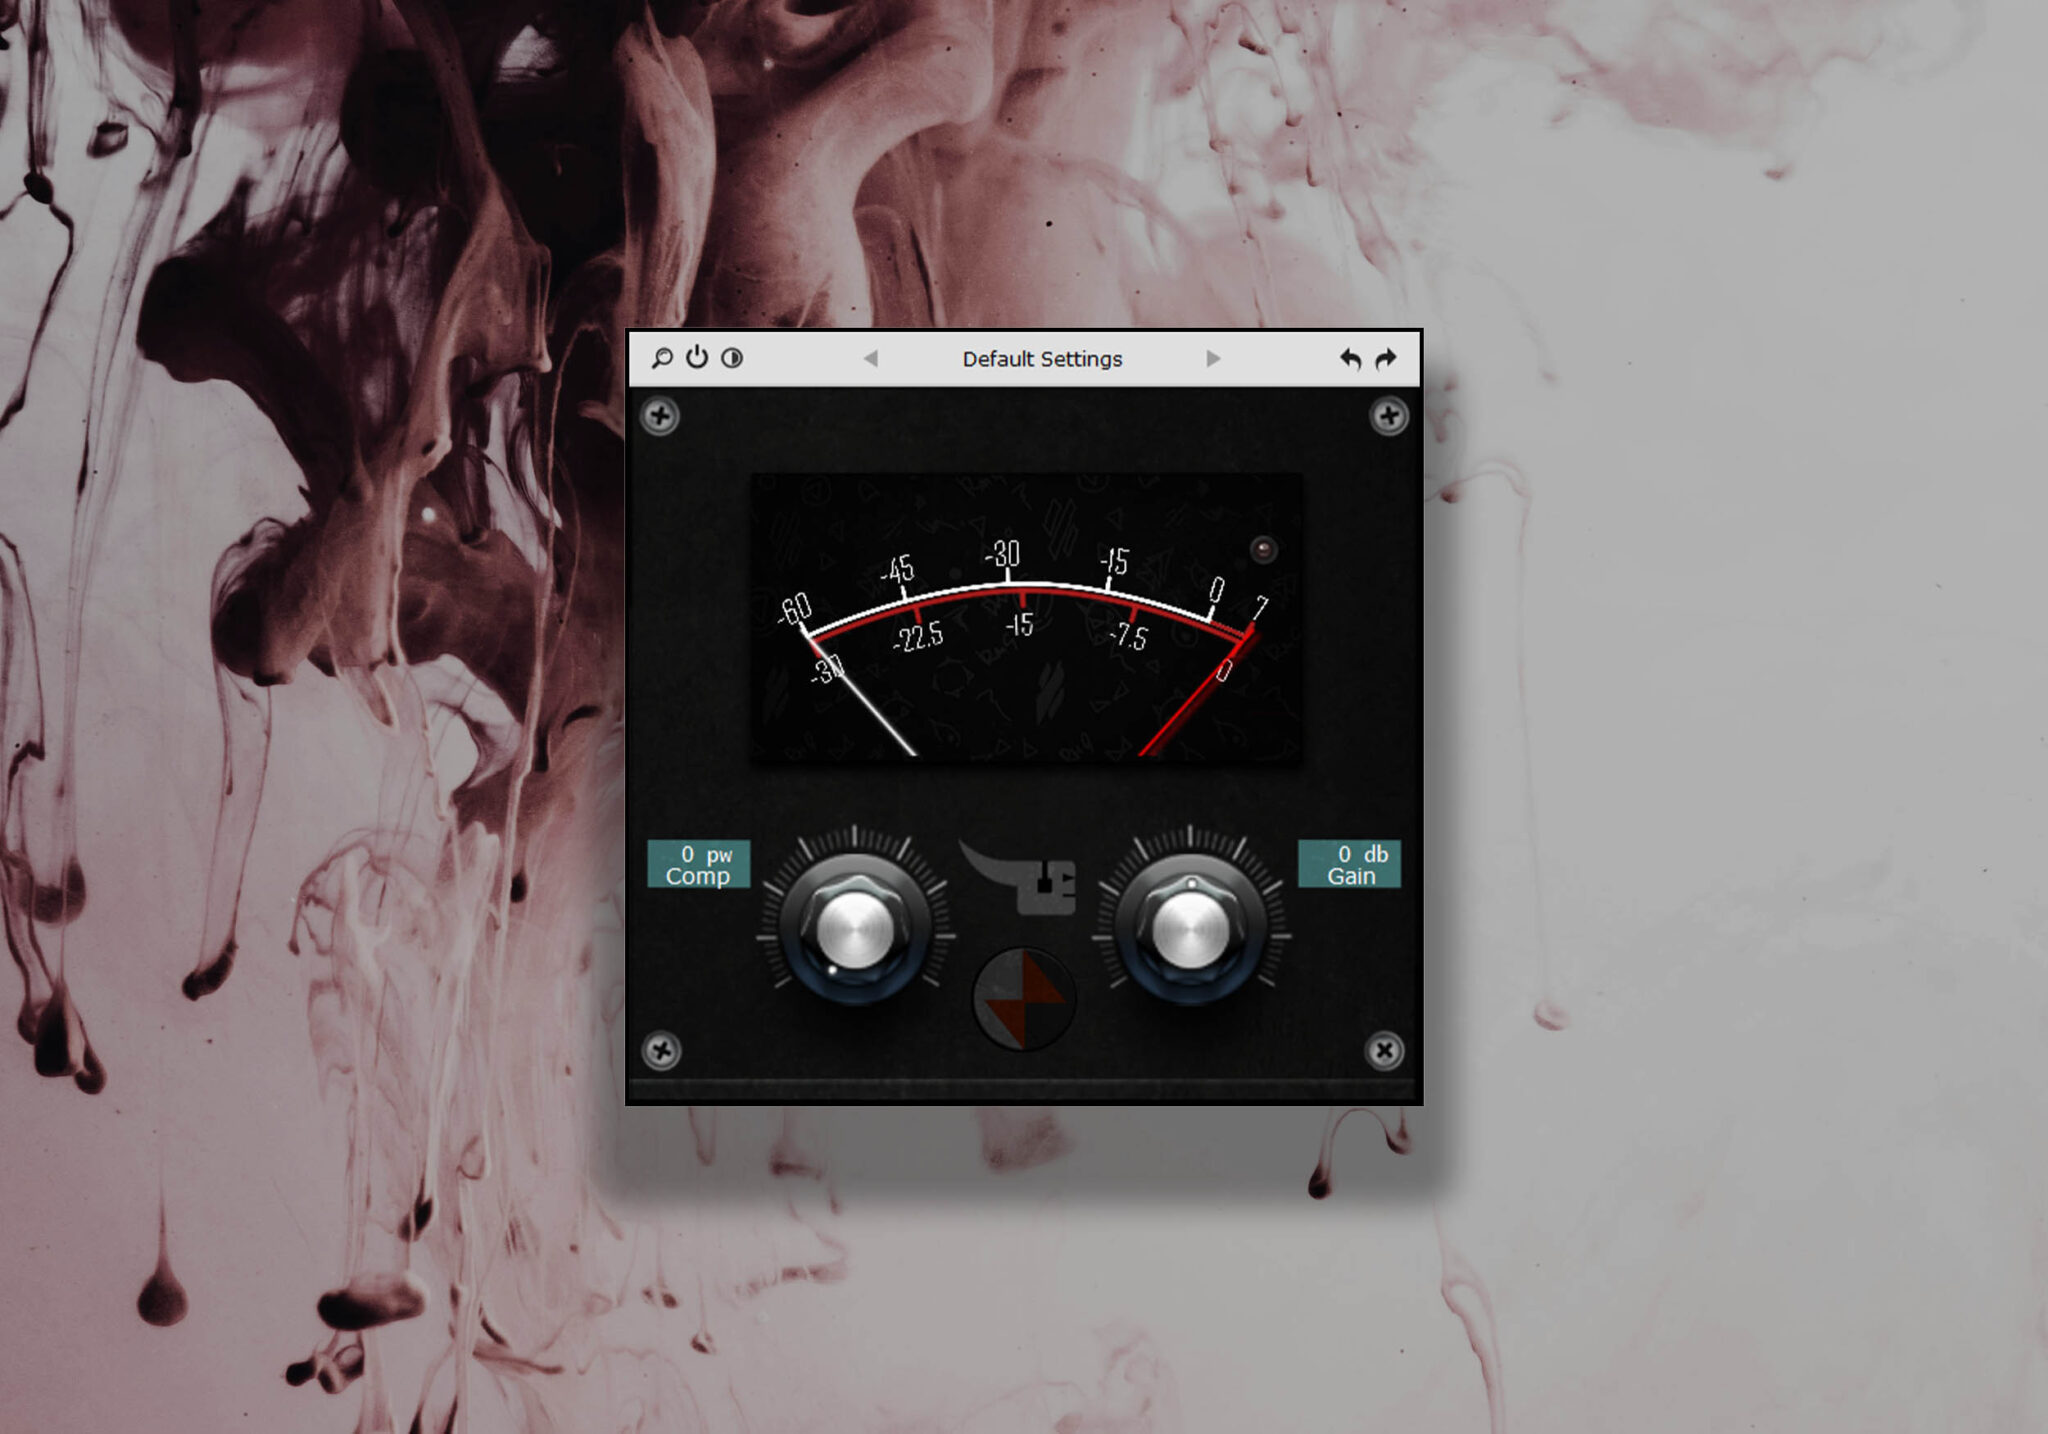Click the half-circle contrast icon
The width and height of the screenshot is (2048, 1434).
click(x=732, y=358)
